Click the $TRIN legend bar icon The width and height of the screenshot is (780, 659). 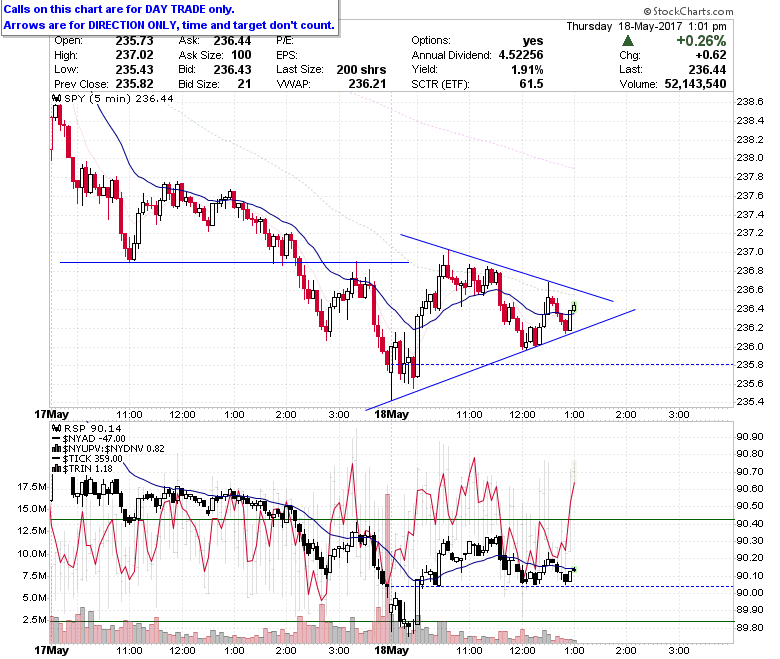coord(56,469)
